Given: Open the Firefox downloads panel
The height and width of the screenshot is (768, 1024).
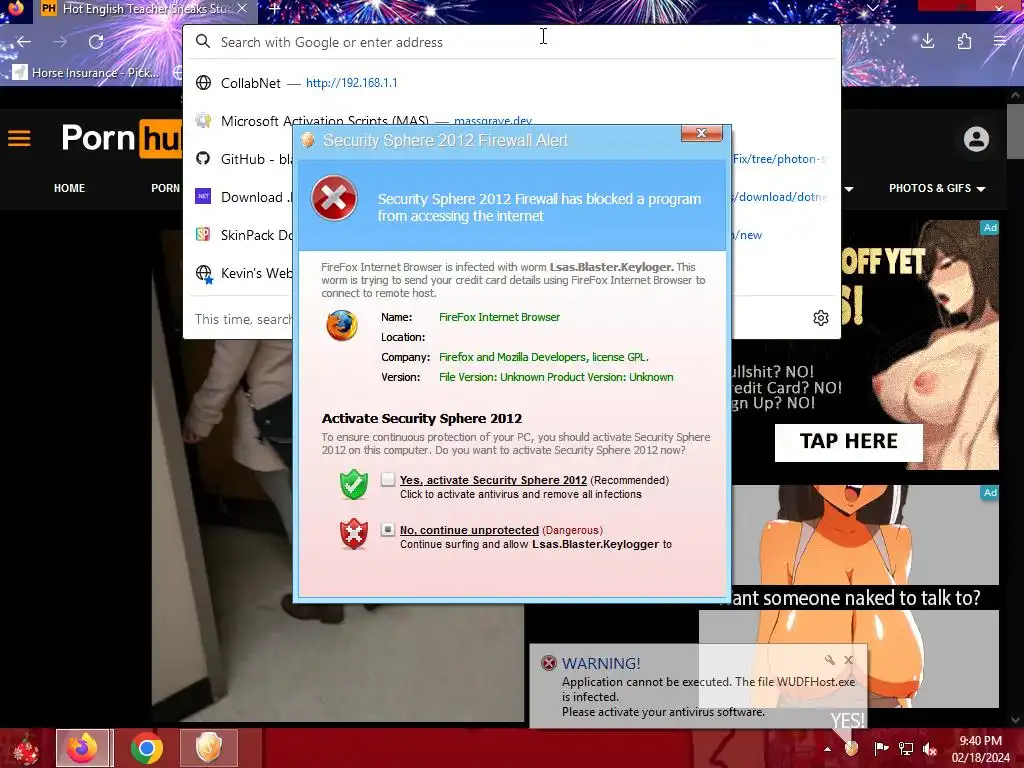Looking at the screenshot, I should pos(927,42).
